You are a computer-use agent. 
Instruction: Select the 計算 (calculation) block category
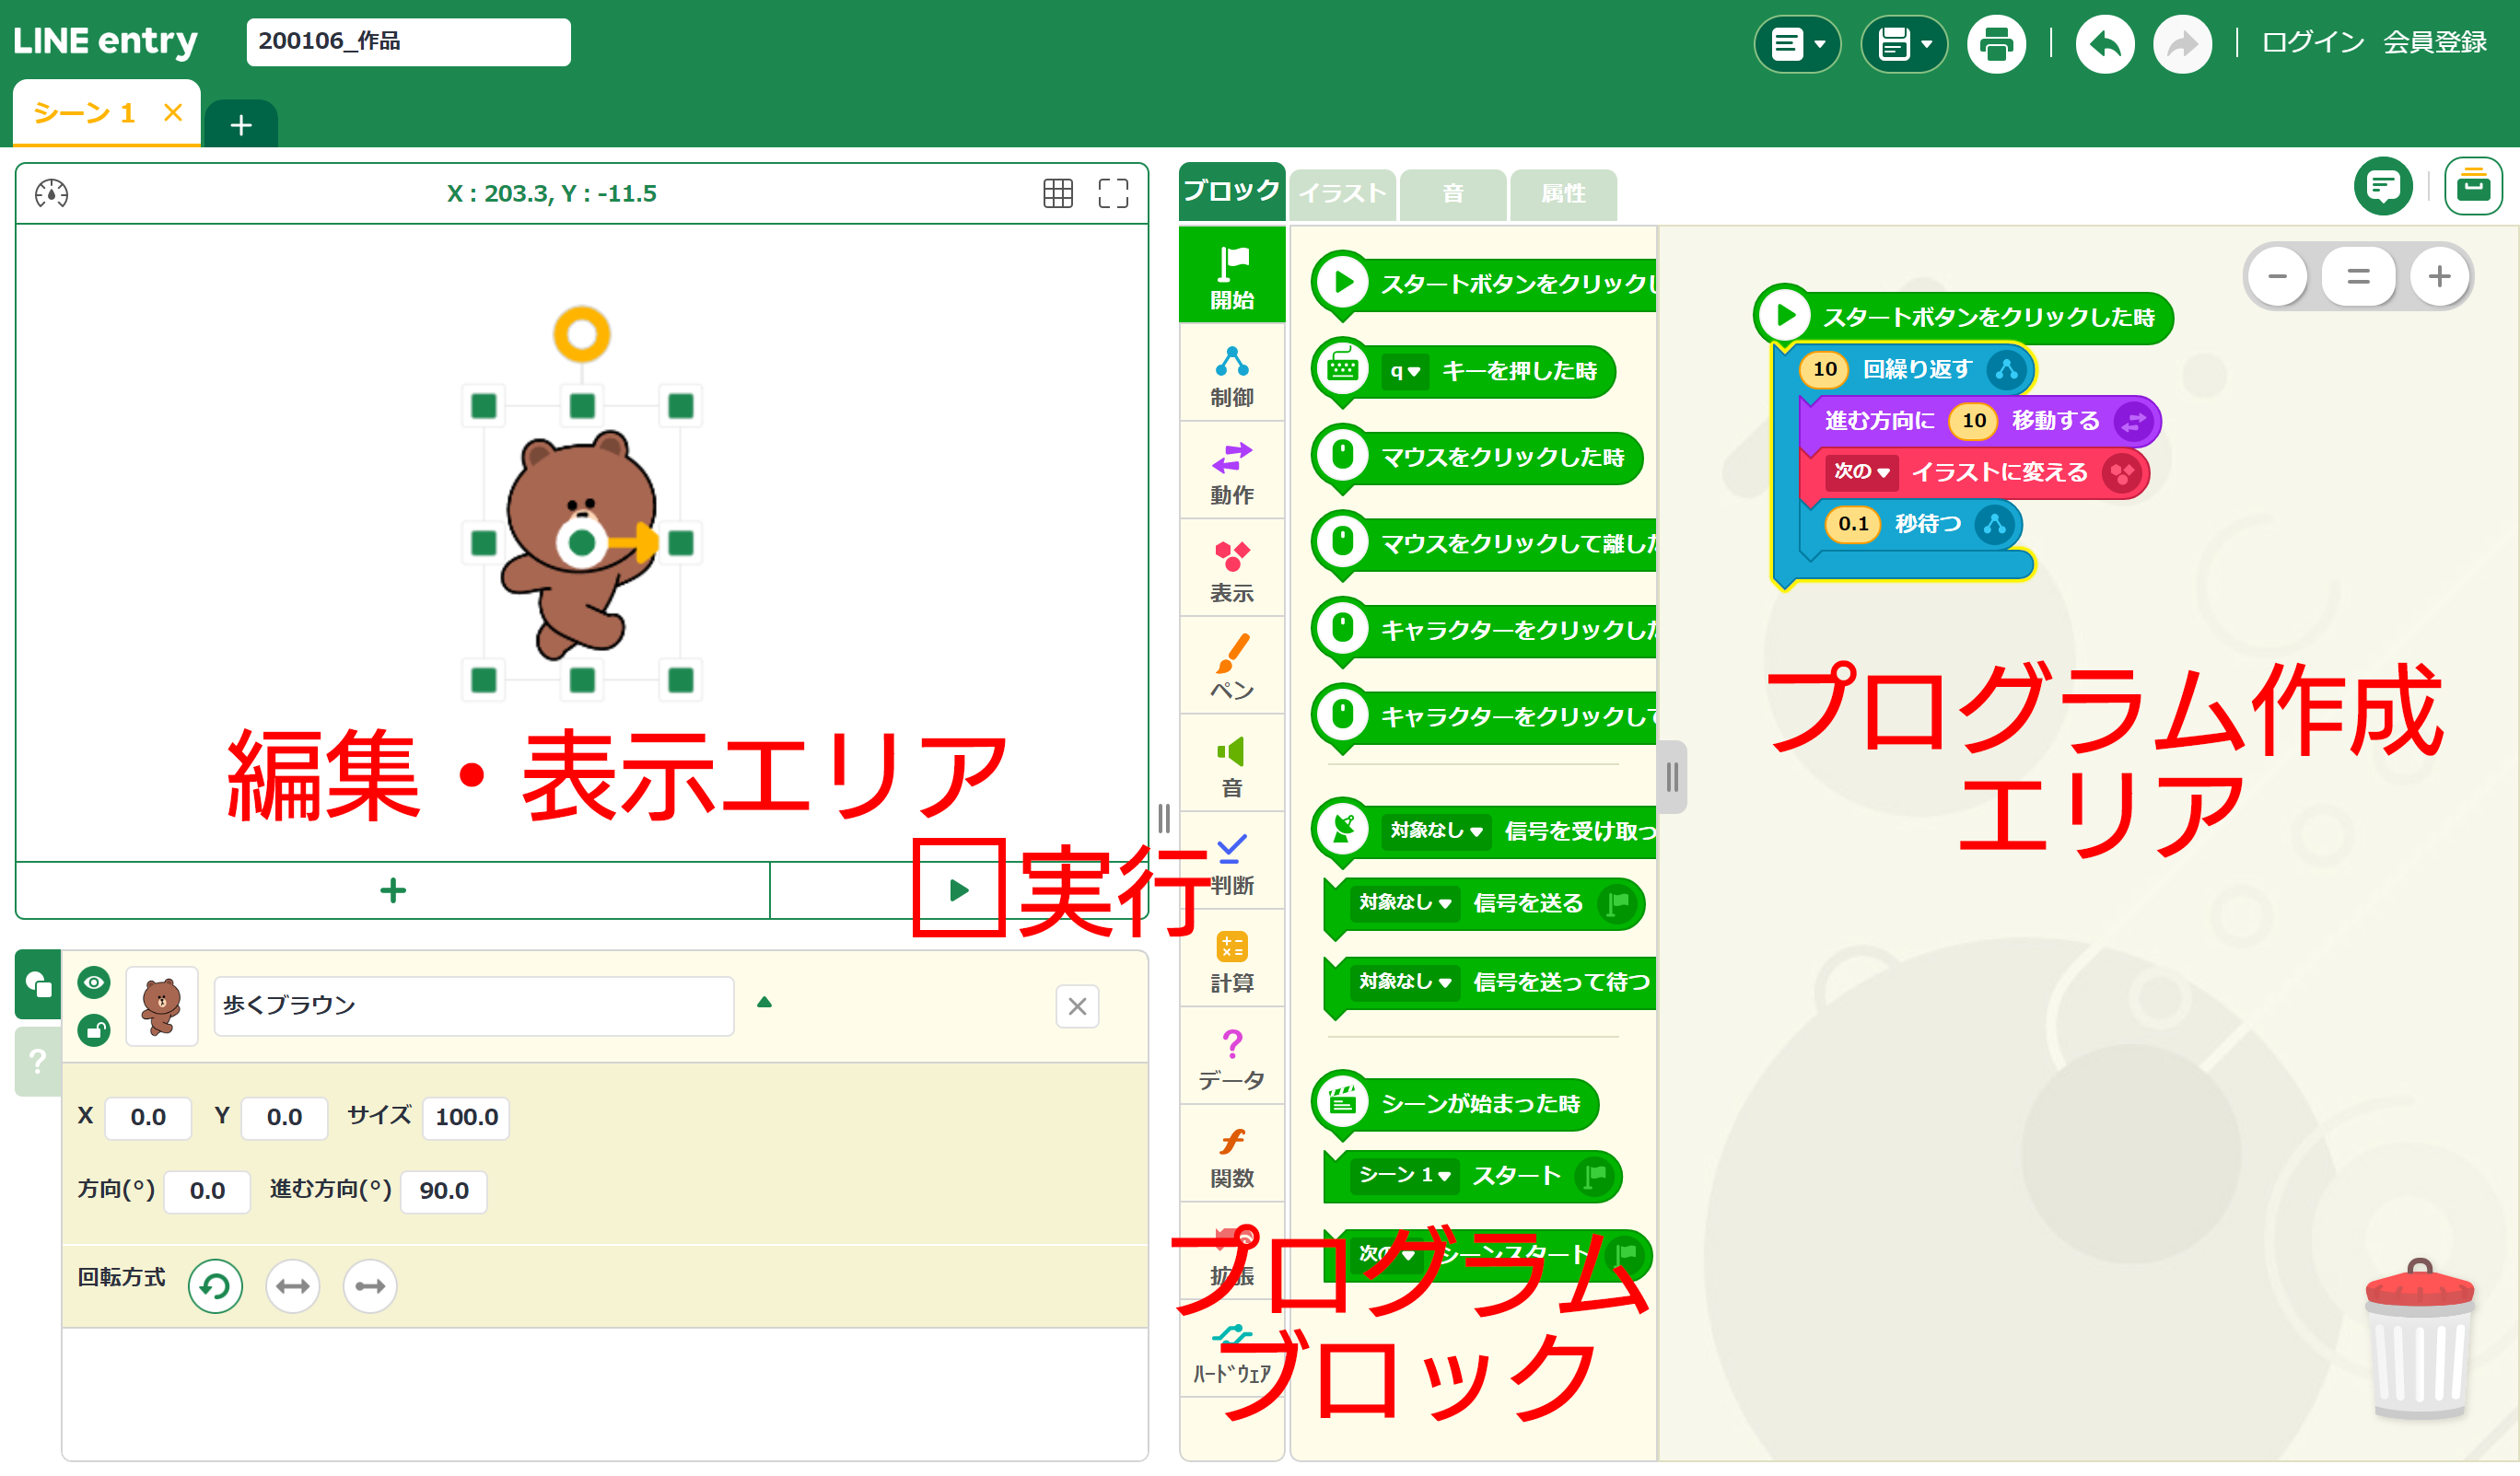[x=1231, y=958]
